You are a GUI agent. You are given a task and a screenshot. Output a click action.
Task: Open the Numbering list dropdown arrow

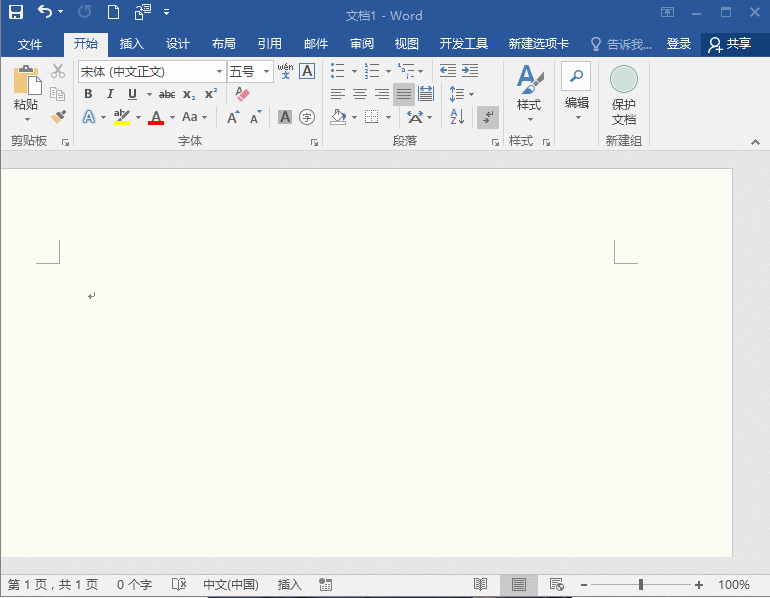click(x=388, y=71)
